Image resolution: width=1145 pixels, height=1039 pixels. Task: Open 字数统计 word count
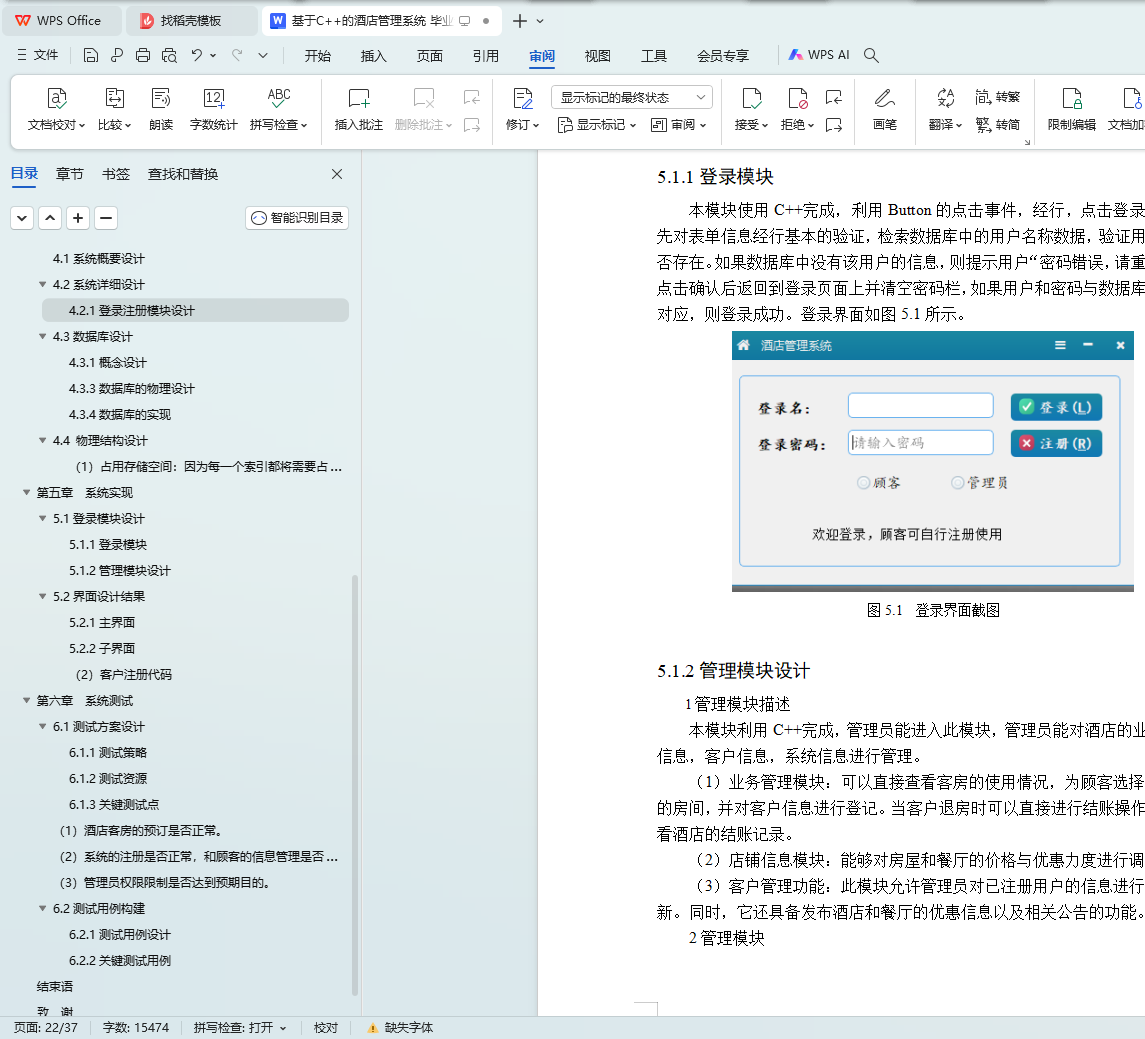point(213,109)
